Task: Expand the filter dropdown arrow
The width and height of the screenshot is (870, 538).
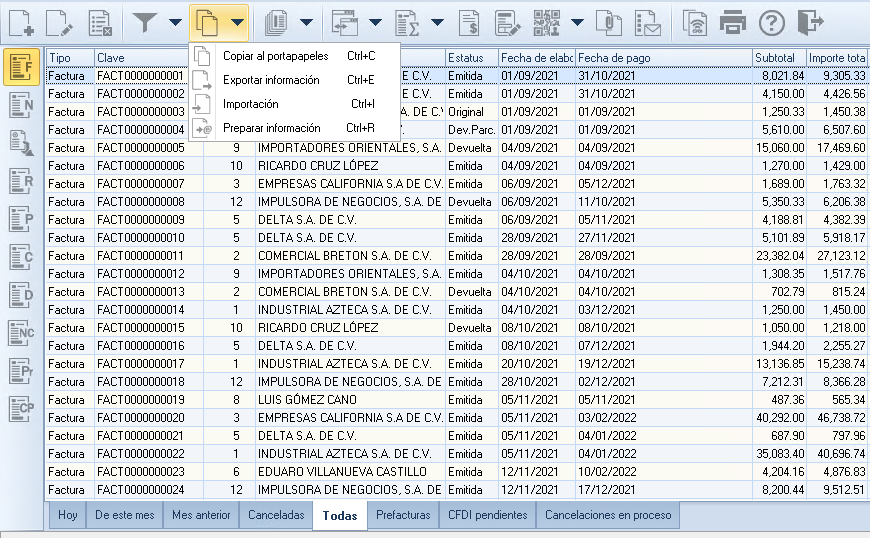Action: 175,23
